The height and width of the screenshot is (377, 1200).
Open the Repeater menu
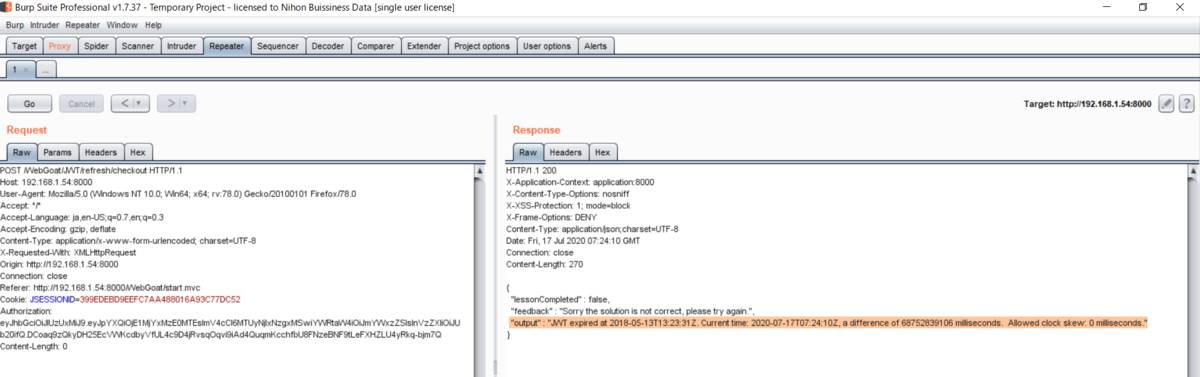coord(83,24)
